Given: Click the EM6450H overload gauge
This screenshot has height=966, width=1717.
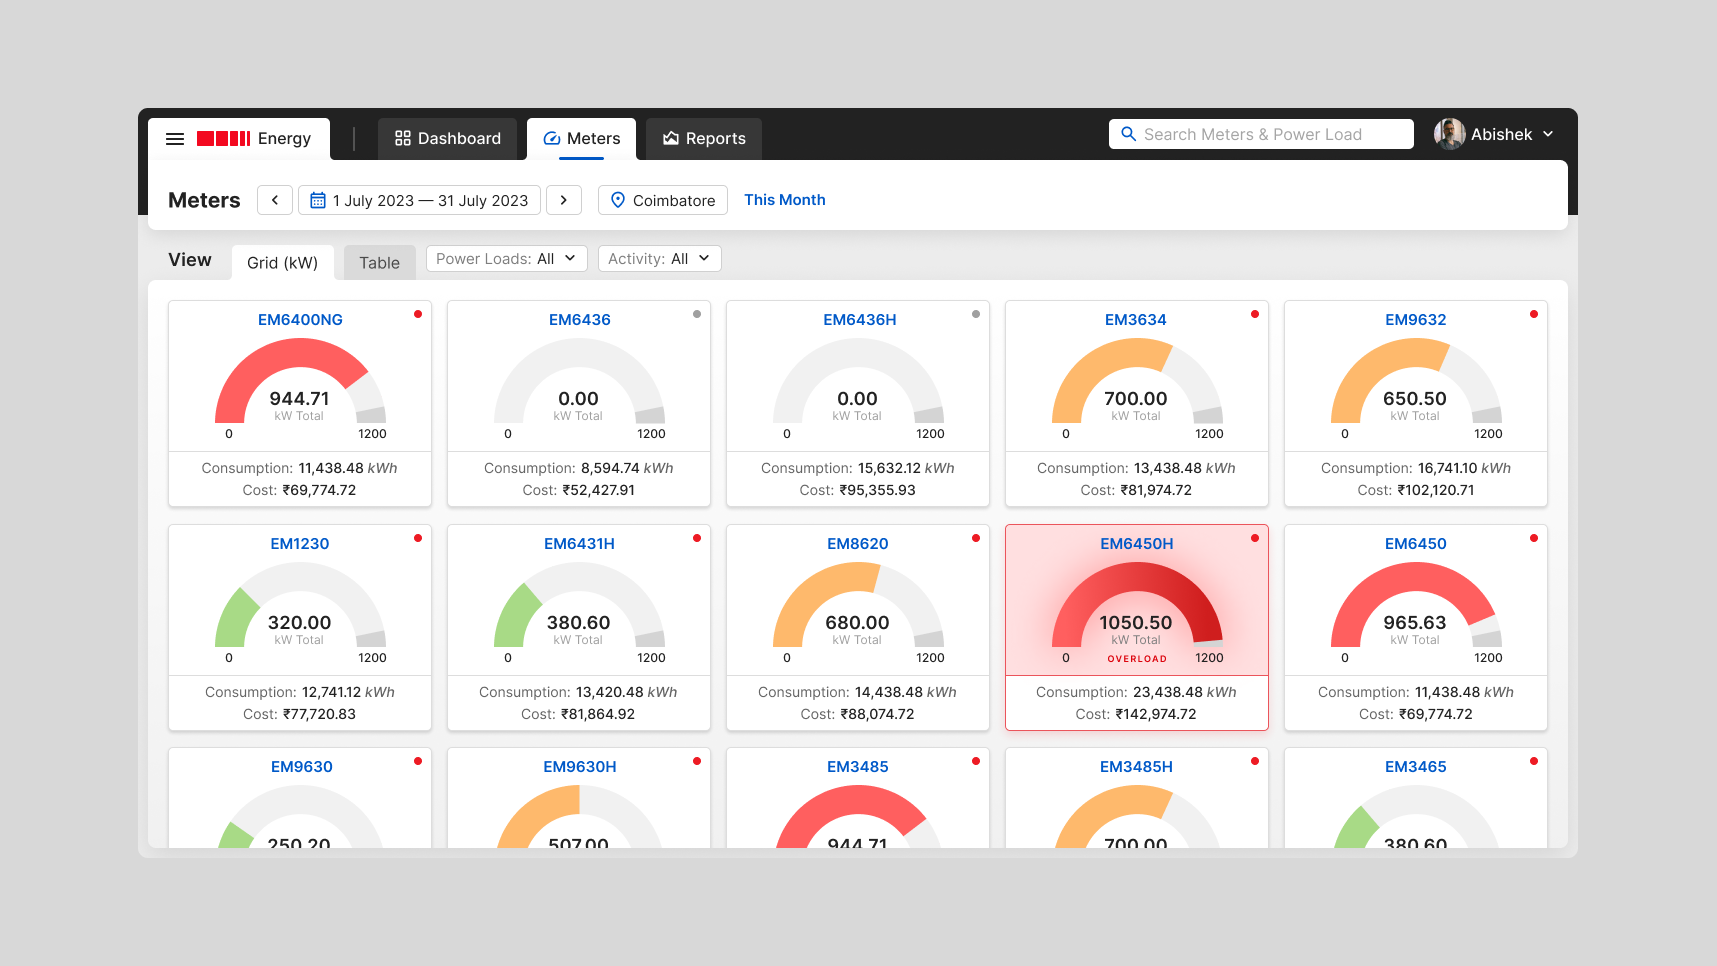Looking at the screenshot, I should 1136,610.
